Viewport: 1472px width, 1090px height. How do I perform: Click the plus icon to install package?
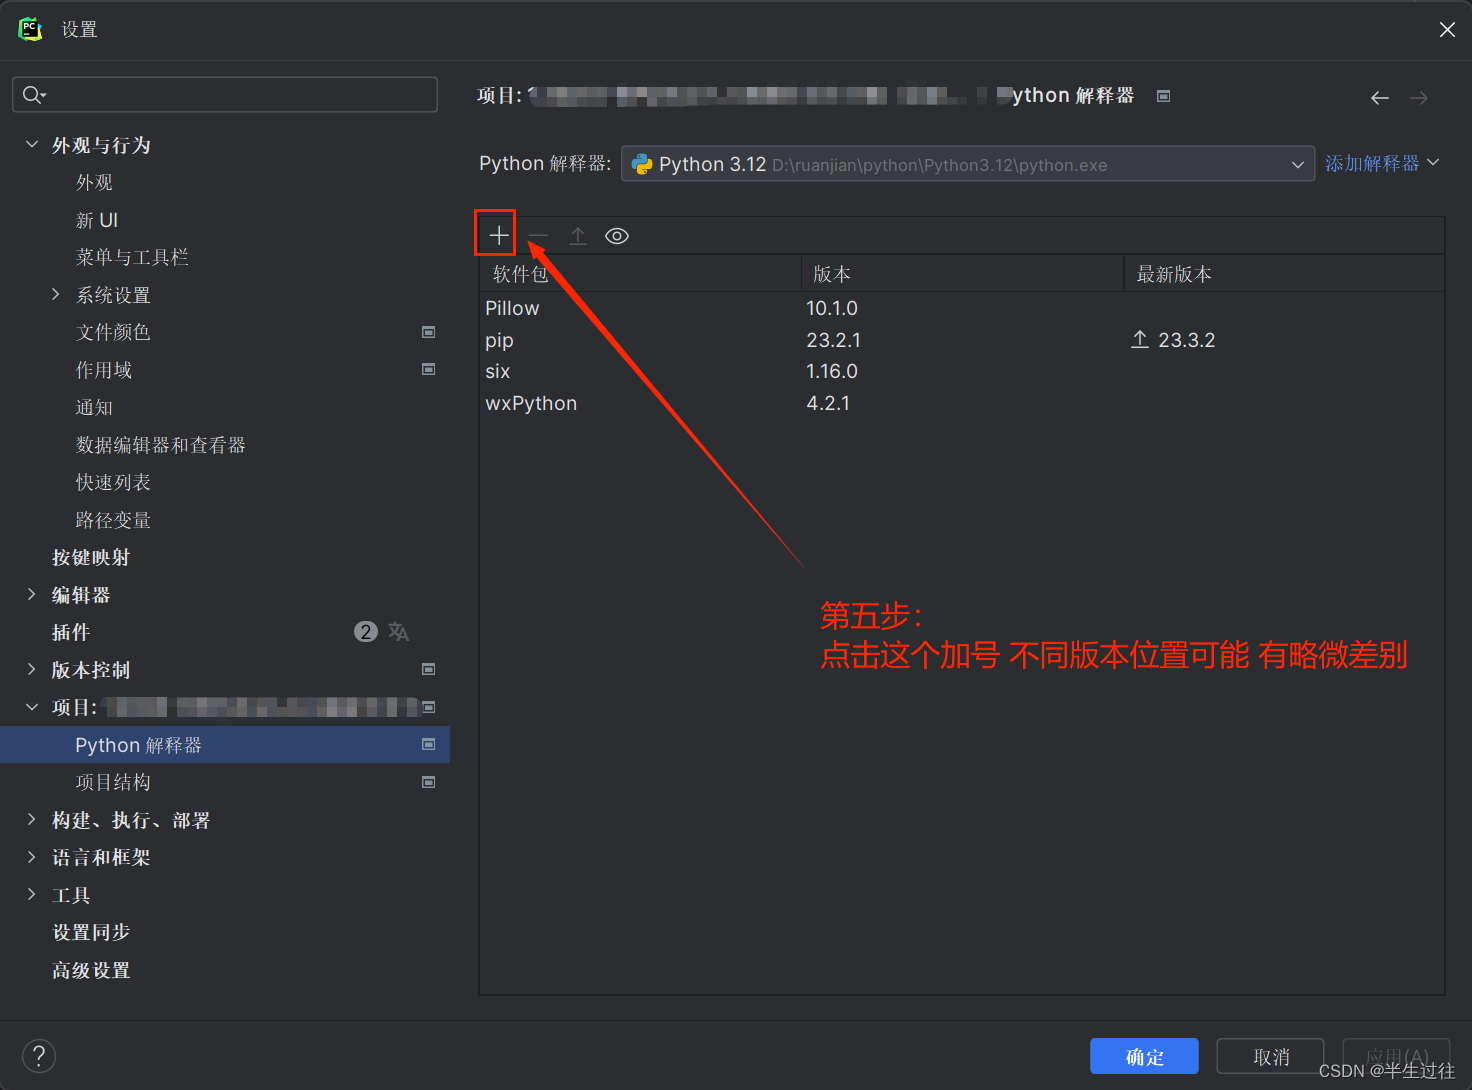click(x=498, y=236)
